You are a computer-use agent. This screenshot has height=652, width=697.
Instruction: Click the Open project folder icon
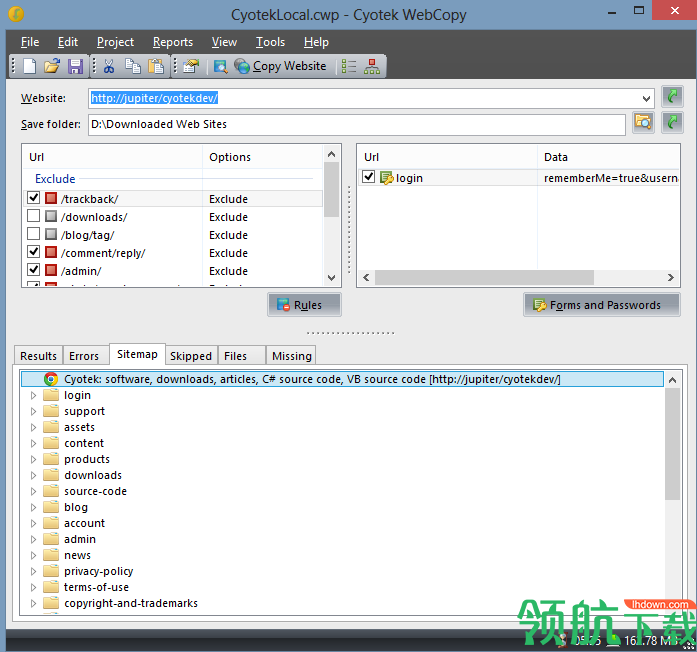click(52, 66)
